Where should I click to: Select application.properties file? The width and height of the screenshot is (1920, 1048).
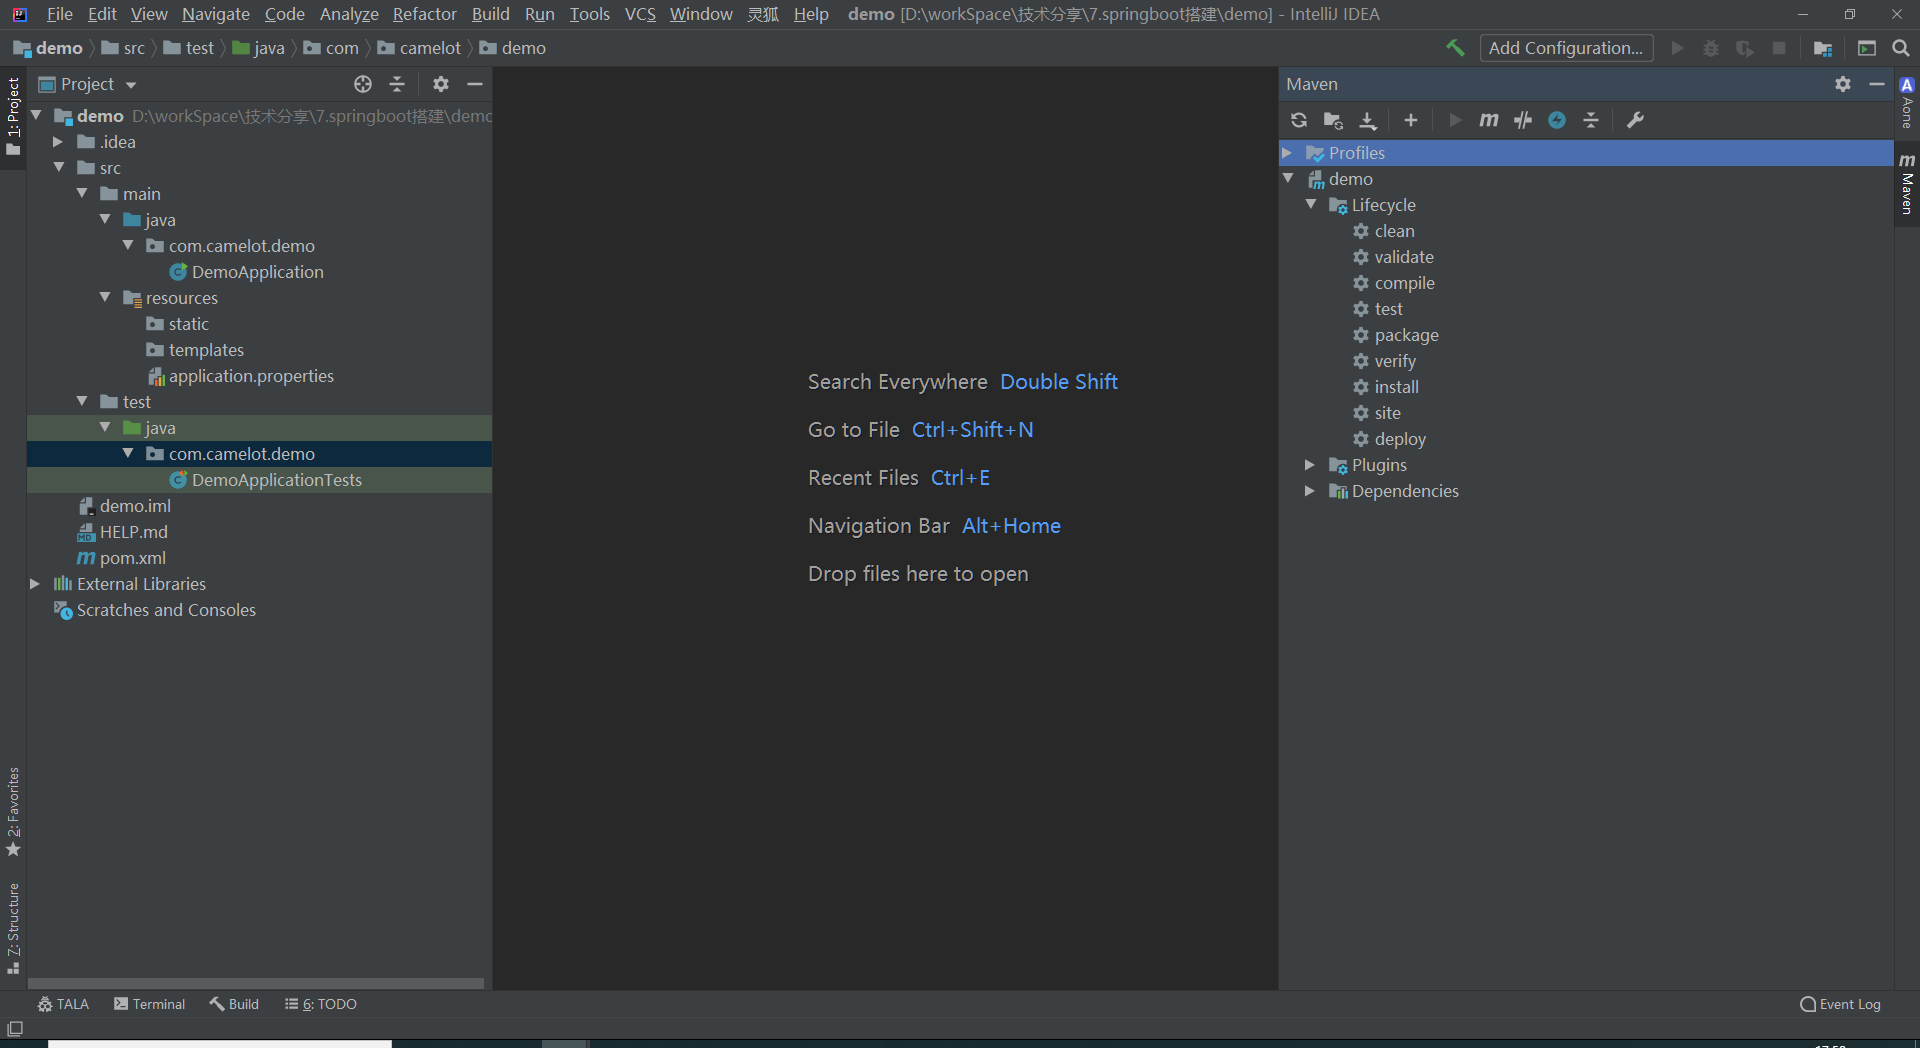point(251,376)
